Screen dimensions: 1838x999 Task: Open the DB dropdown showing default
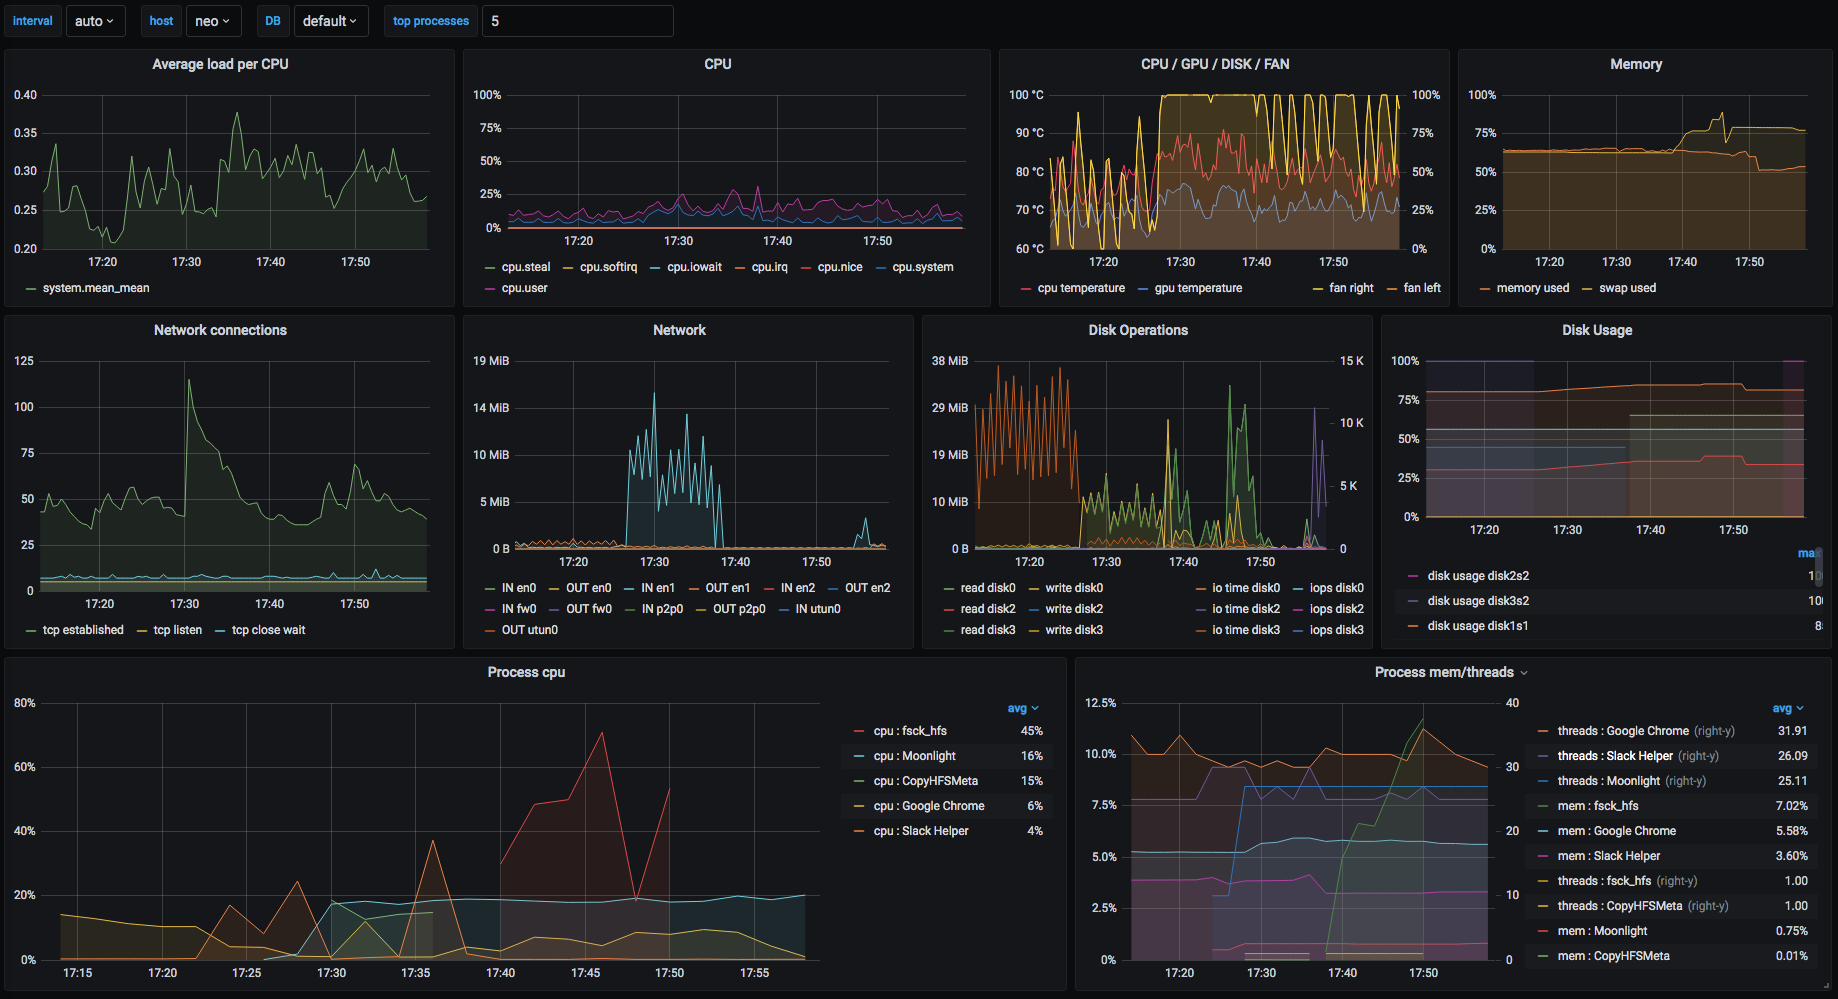click(330, 21)
